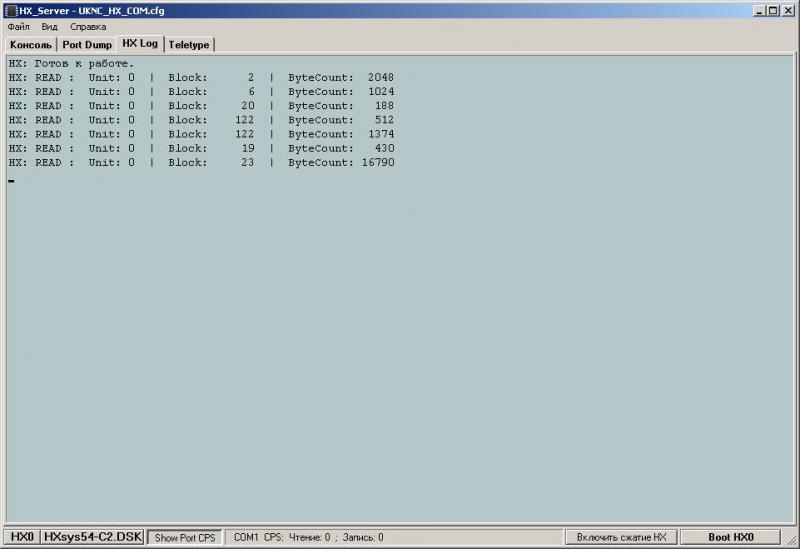Minimize the HX_Server window
Image resolution: width=800 pixels, height=549 pixels.
(x=760, y=10)
